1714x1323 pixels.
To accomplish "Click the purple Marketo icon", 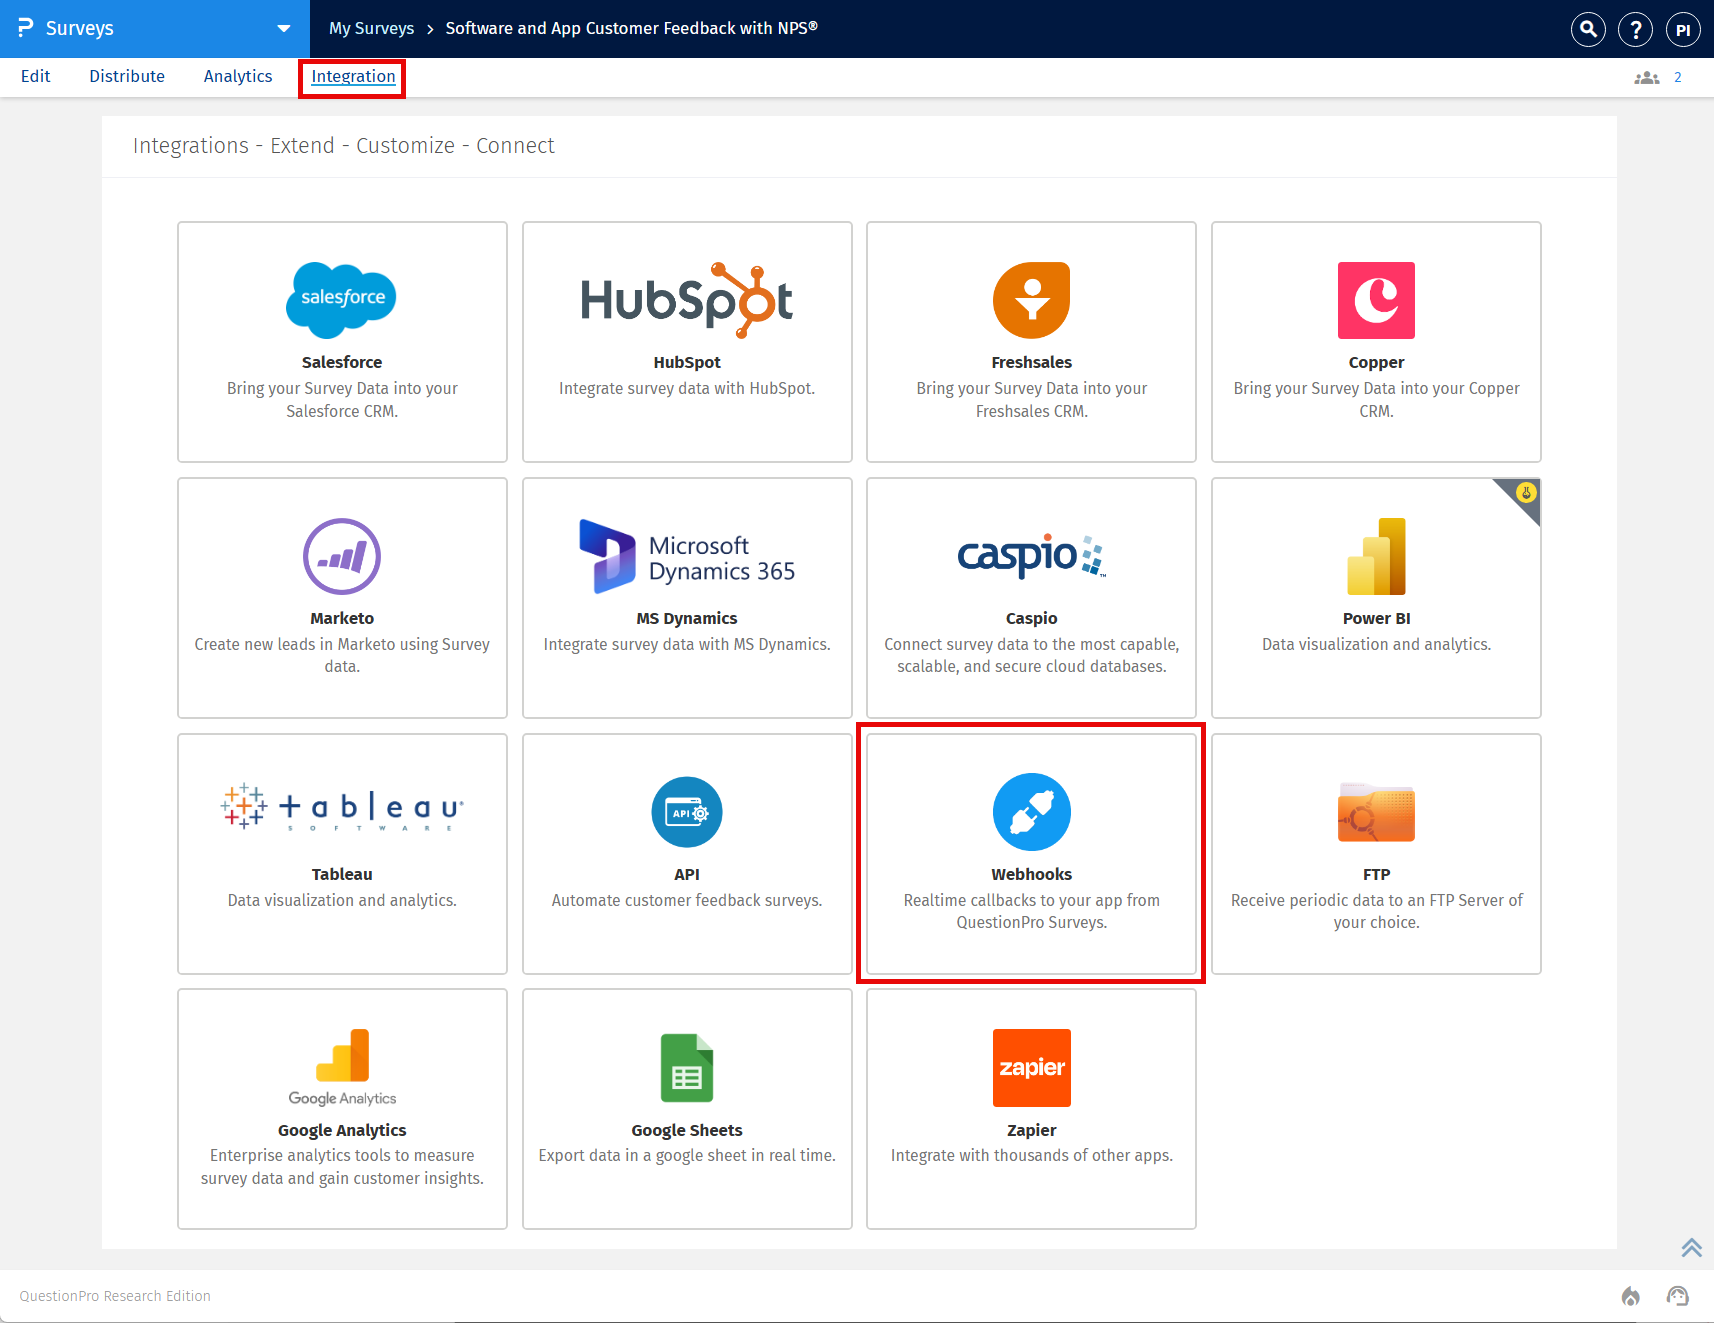I will click(342, 556).
